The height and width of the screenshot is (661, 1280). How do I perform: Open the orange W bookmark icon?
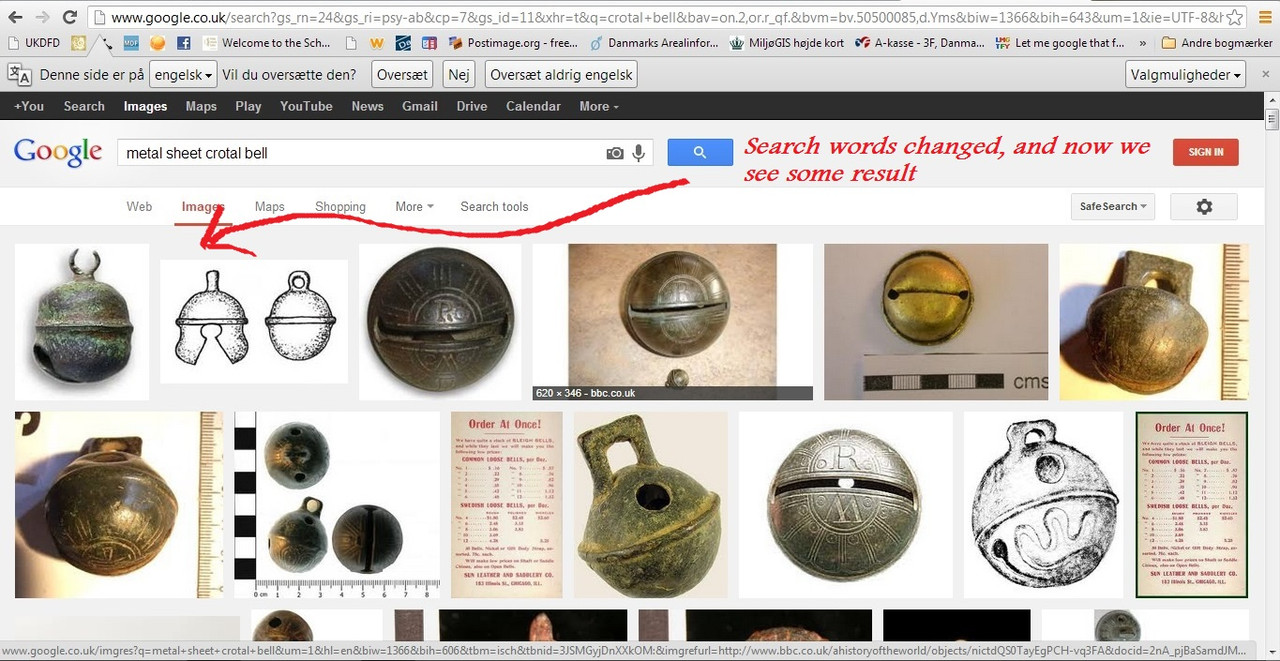376,43
